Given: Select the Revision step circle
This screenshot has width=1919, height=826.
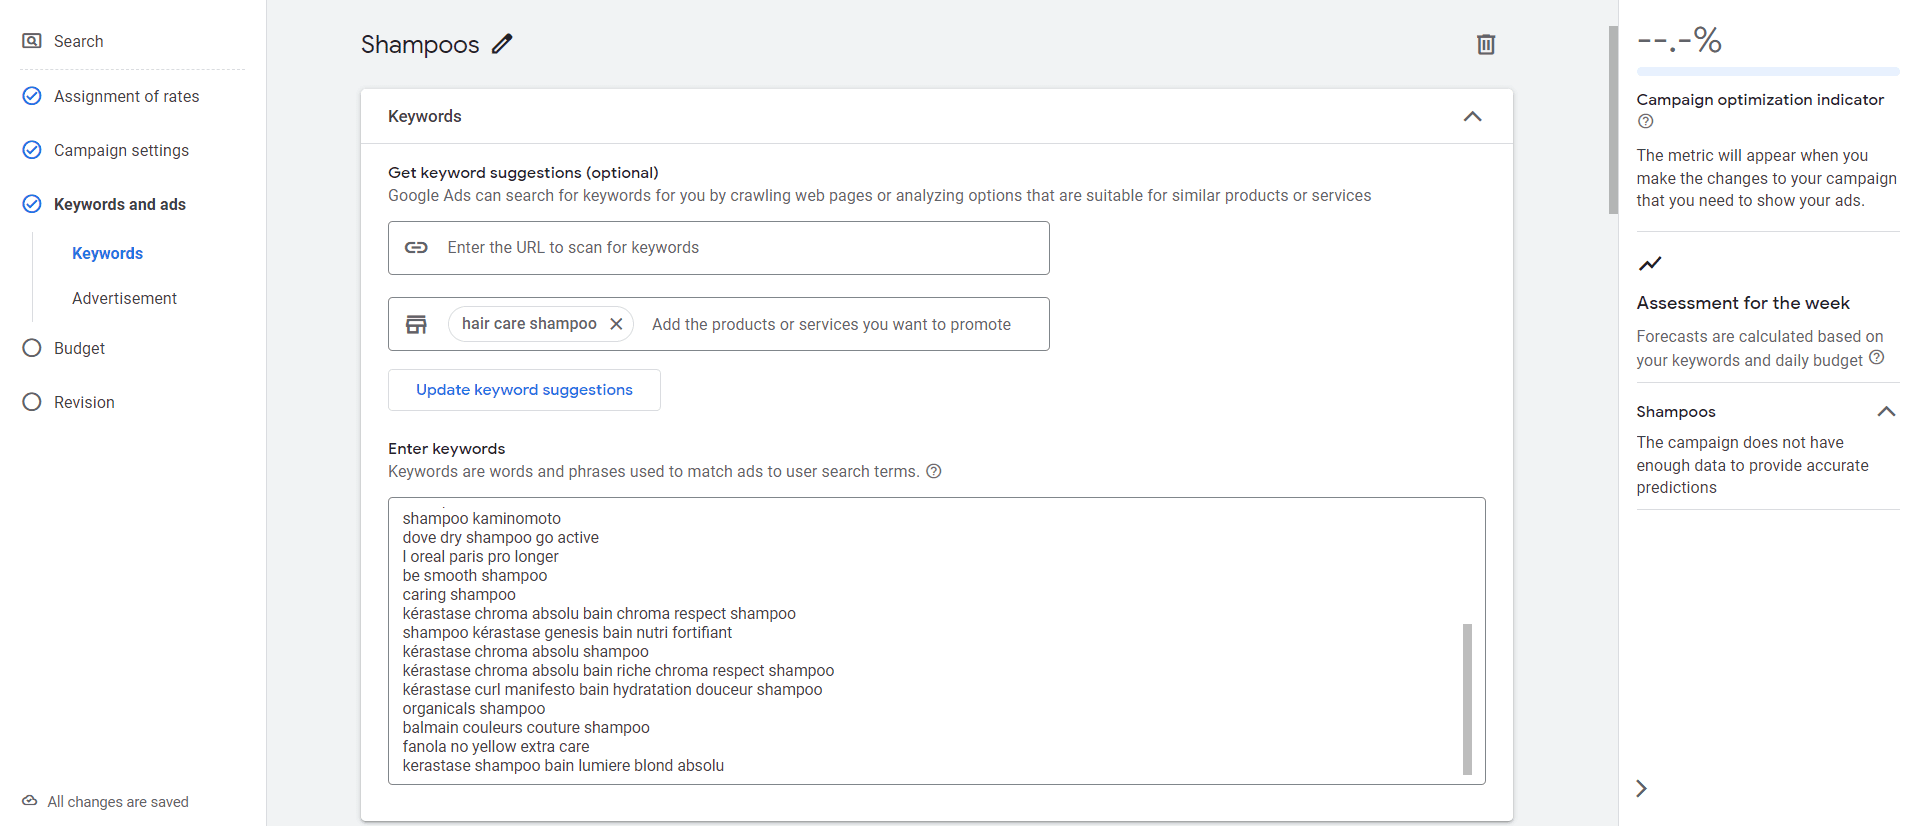Looking at the screenshot, I should point(32,402).
